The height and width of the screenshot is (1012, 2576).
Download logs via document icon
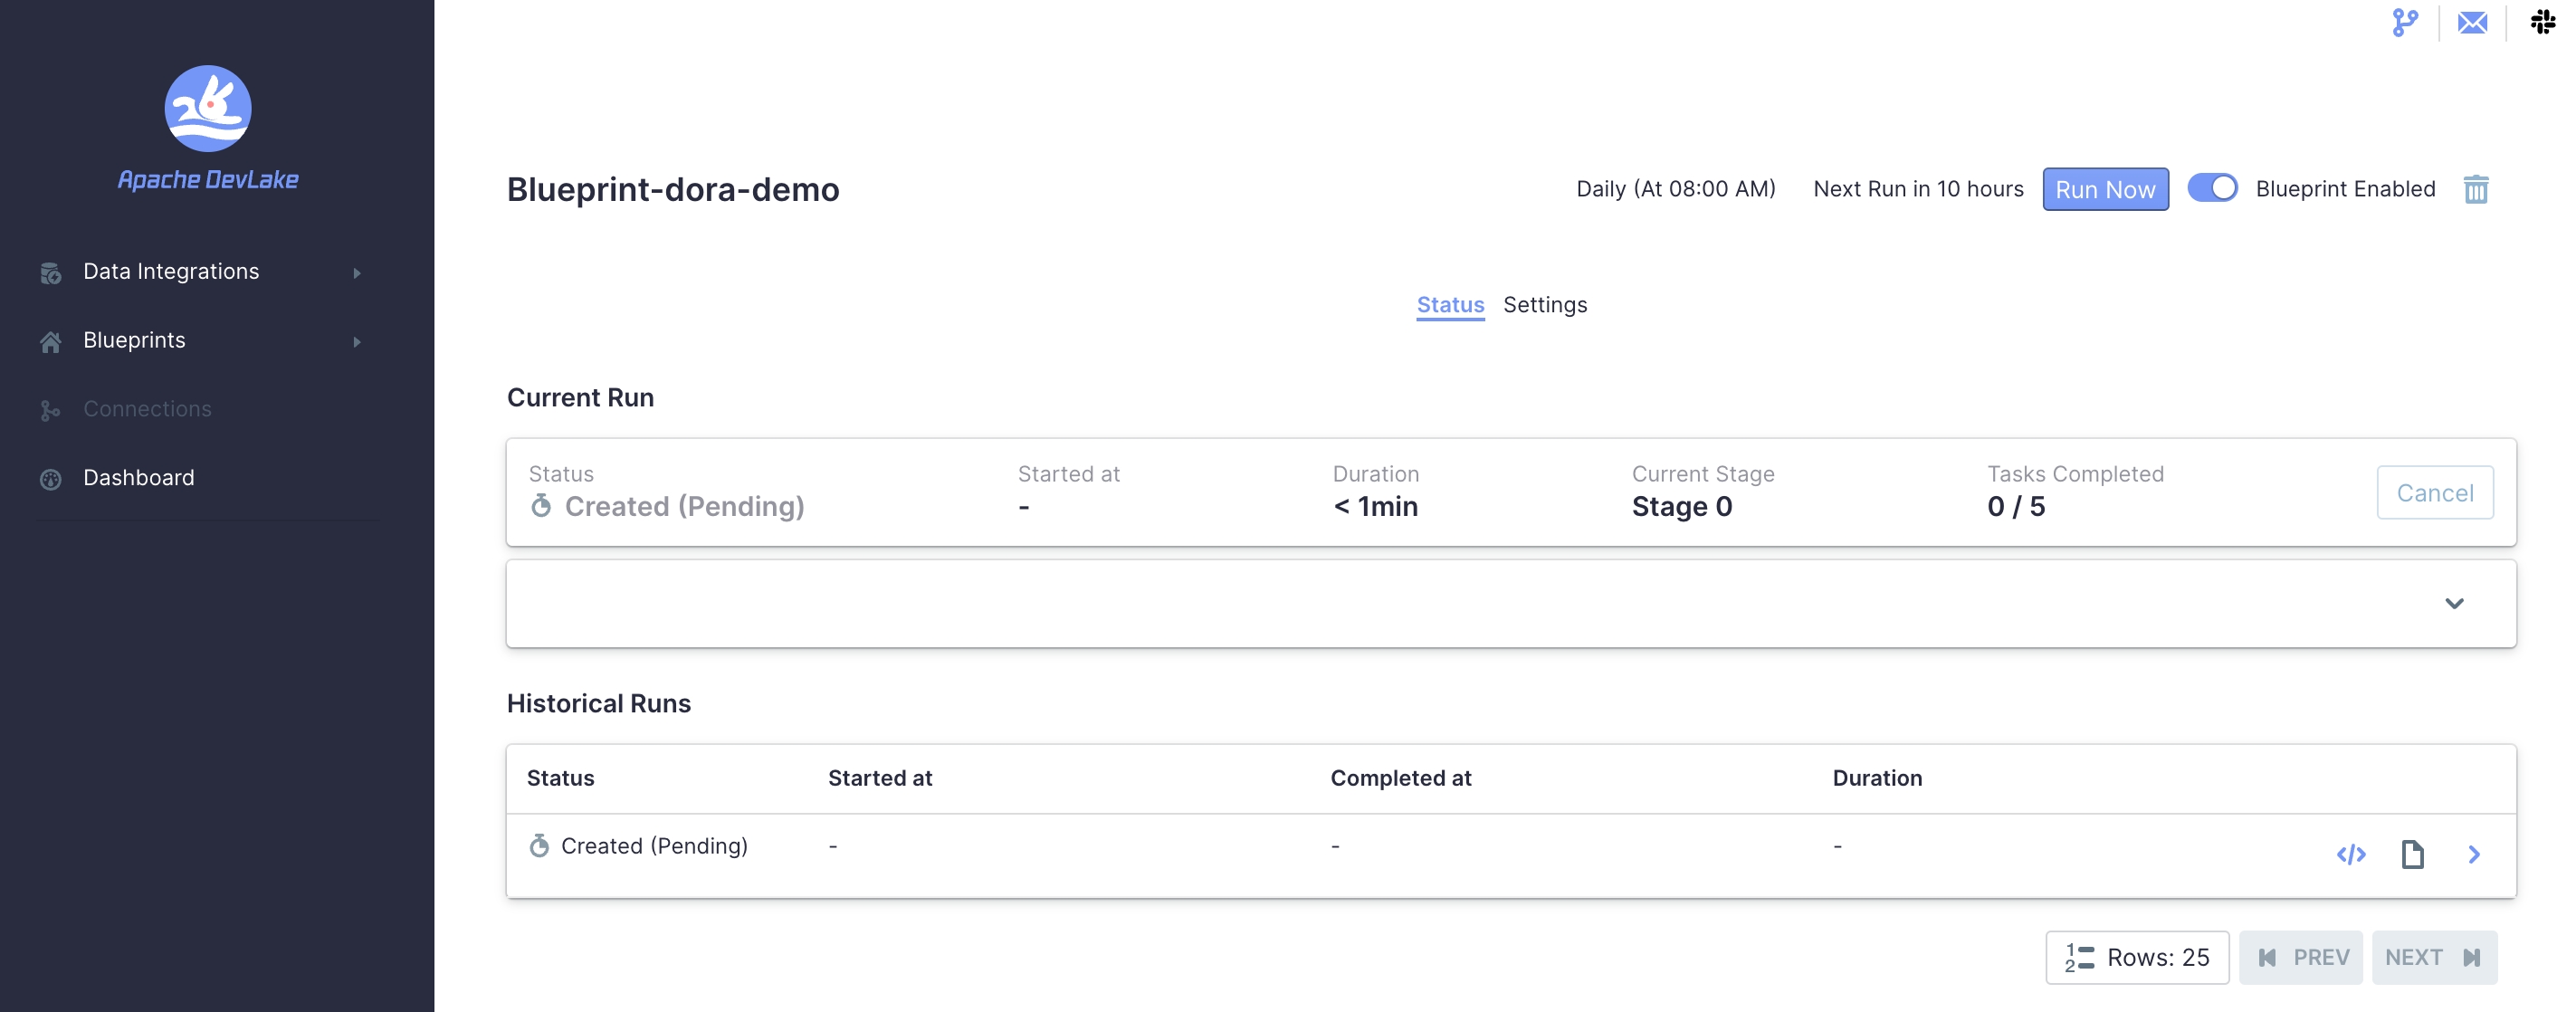pyautogui.click(x=2412, y=854)
